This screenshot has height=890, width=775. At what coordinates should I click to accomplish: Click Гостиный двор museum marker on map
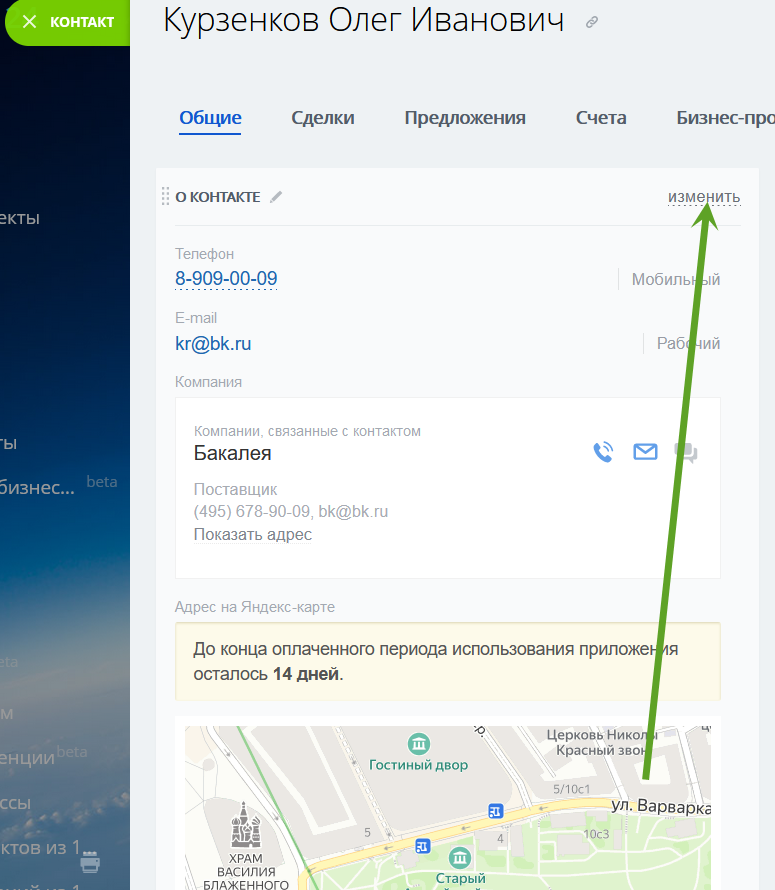coord(419,744)
